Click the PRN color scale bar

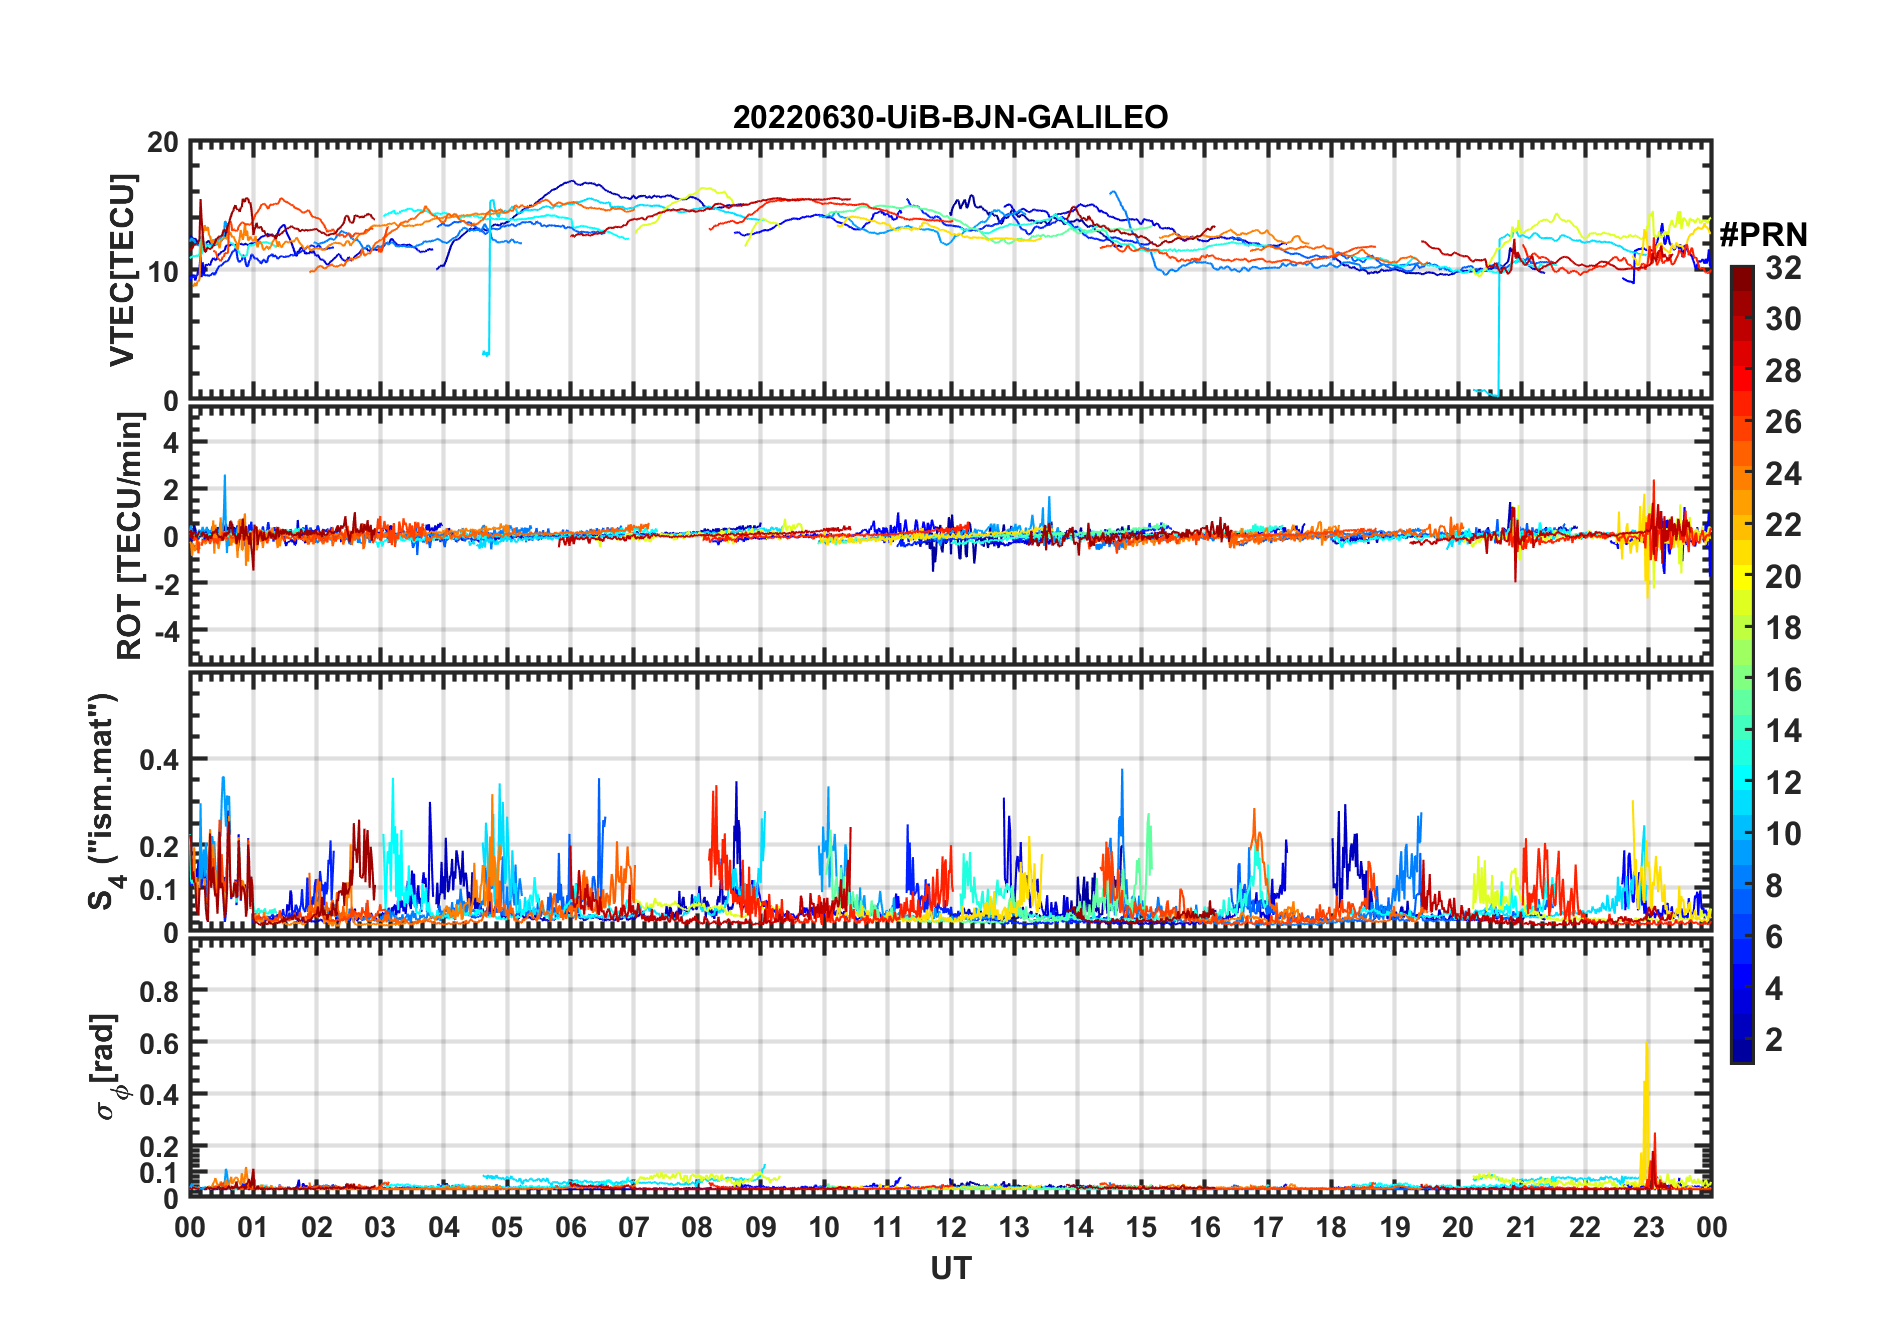1742,664
